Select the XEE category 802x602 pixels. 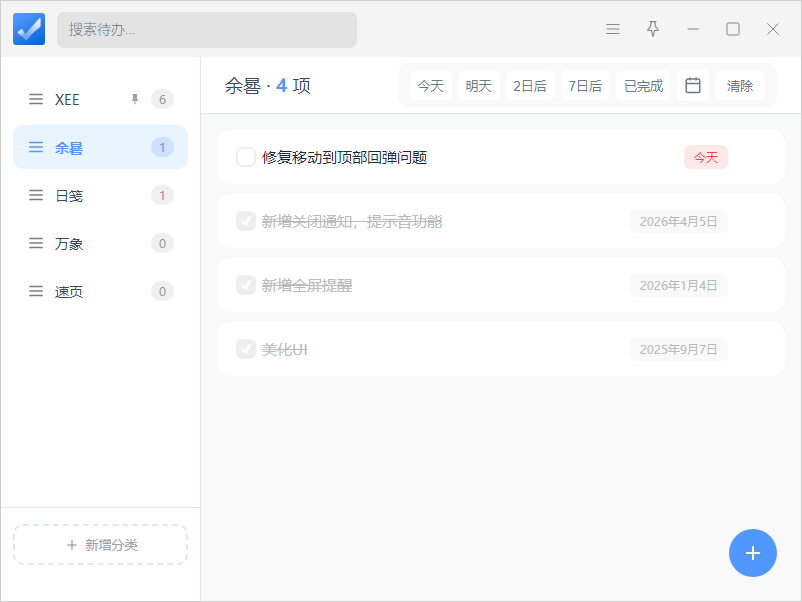(100, 99)
